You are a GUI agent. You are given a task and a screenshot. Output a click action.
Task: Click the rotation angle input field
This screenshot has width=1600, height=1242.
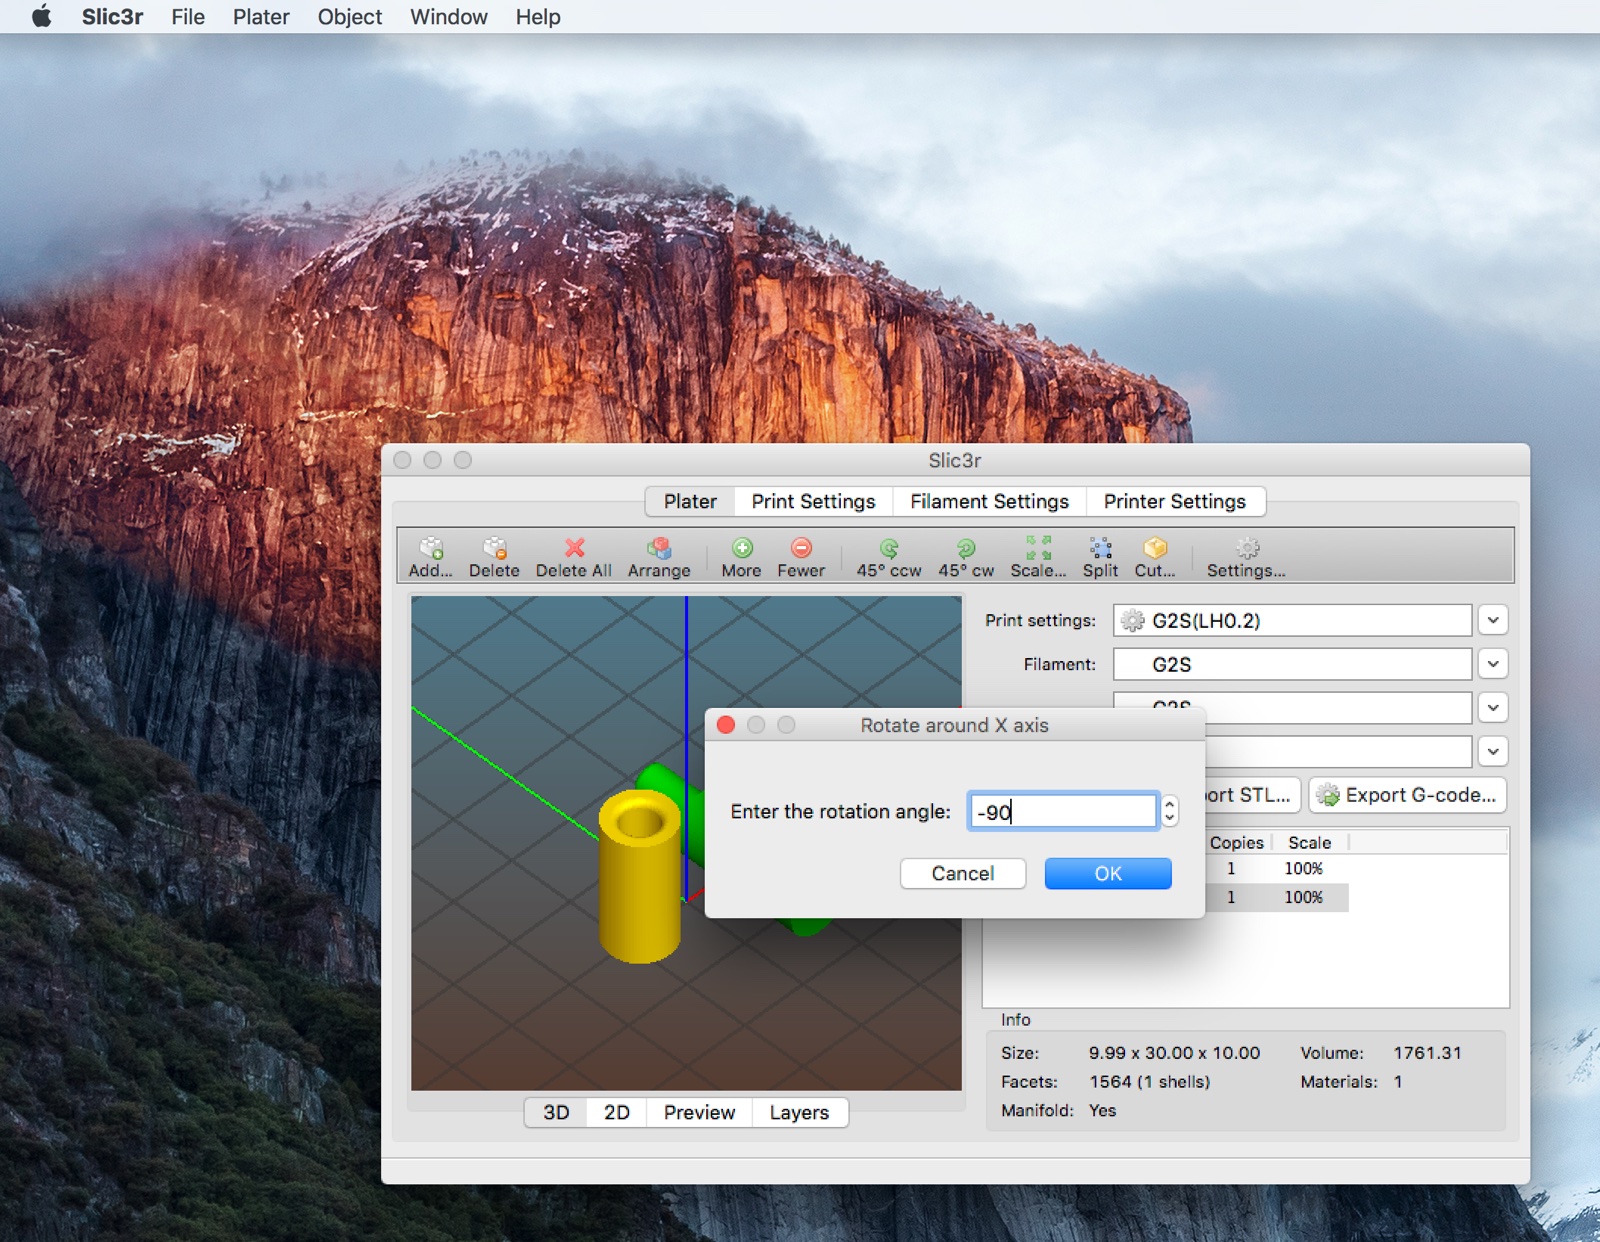click(1062, 811)
